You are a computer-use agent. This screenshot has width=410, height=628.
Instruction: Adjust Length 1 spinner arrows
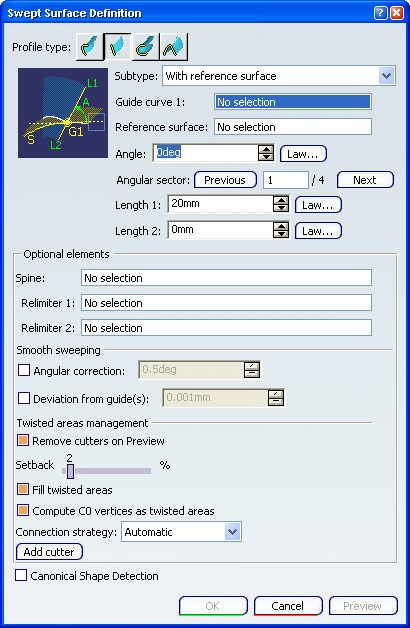coord(281,205)
